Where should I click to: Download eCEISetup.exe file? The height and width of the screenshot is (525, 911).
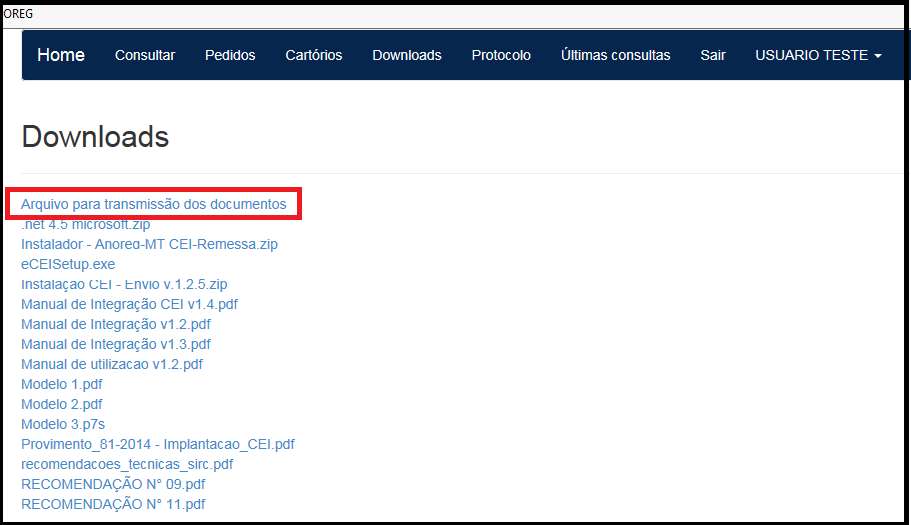[x=68, y=264]
